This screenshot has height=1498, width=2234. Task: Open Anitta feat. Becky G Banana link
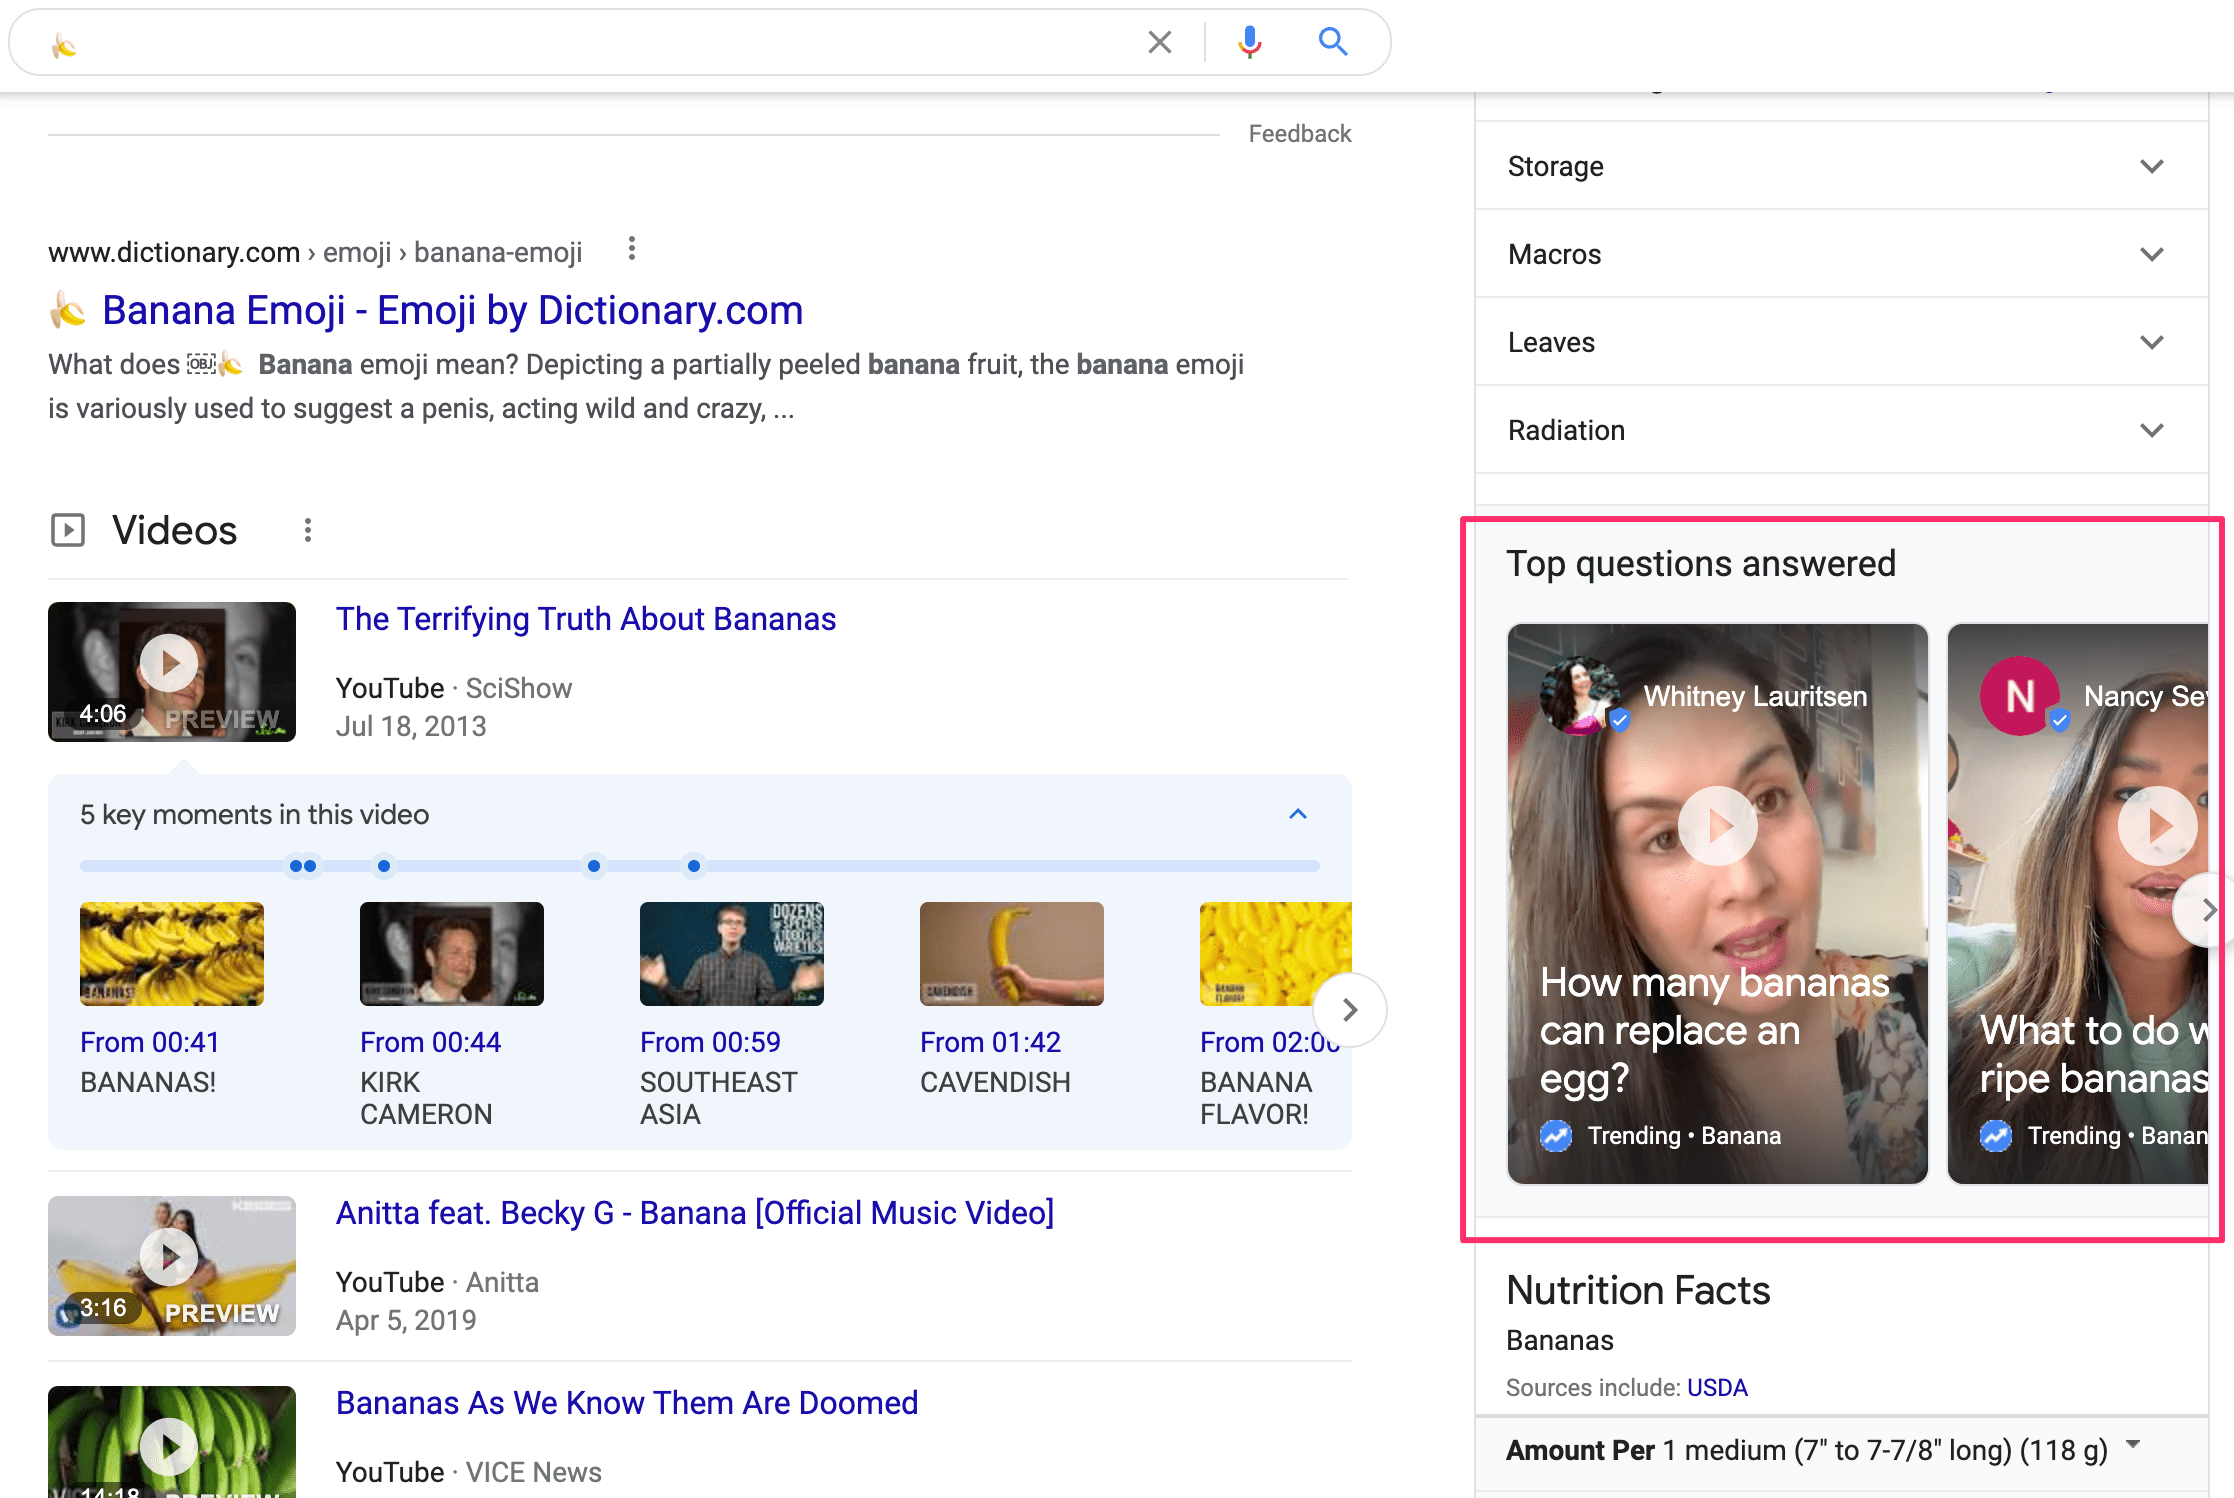[695, 1213]
